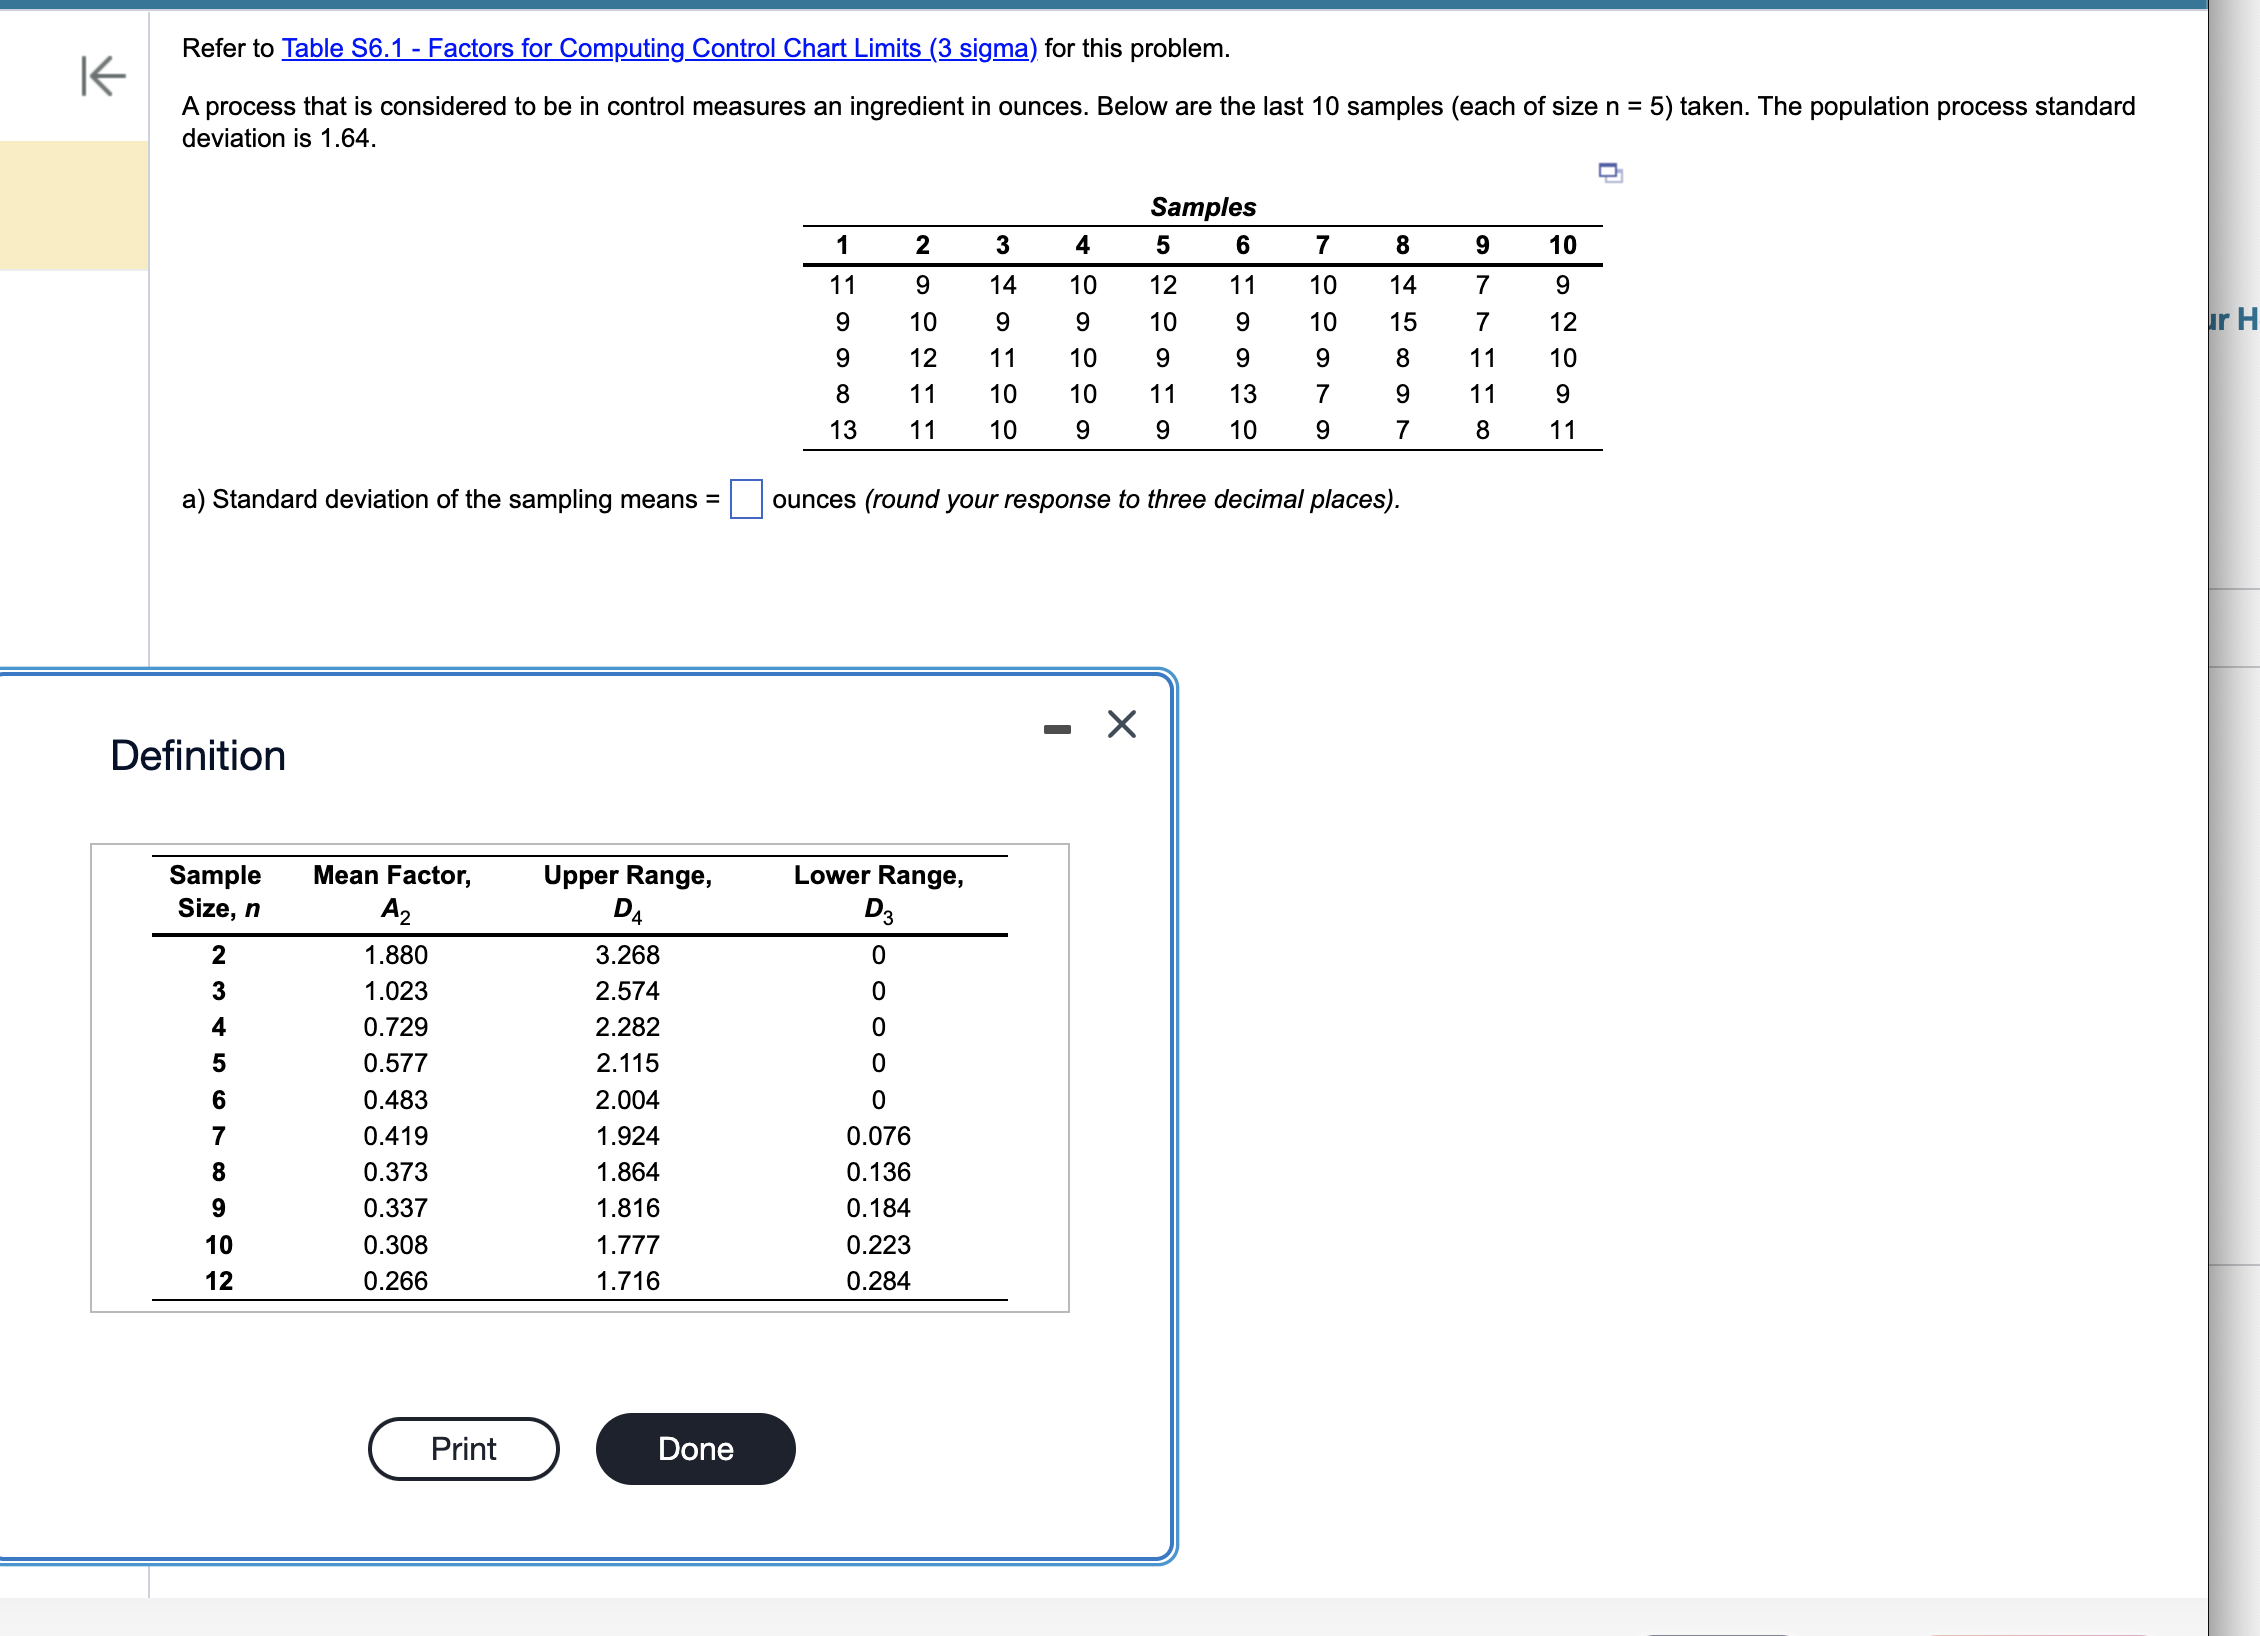Click the Done button to dismiss Definition
The height and width of the screenshot is (1636, 2260).
coord(694,1448)
